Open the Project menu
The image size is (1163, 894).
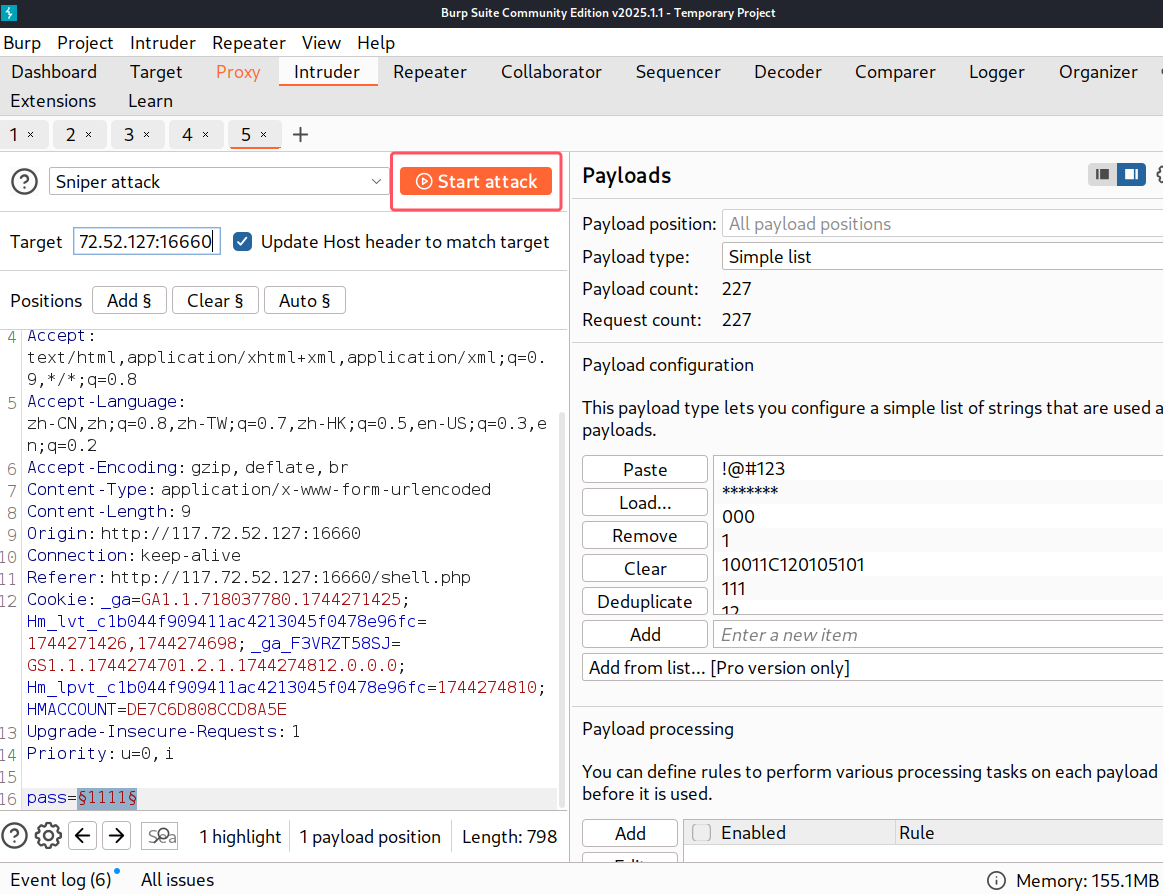(85, 43)
